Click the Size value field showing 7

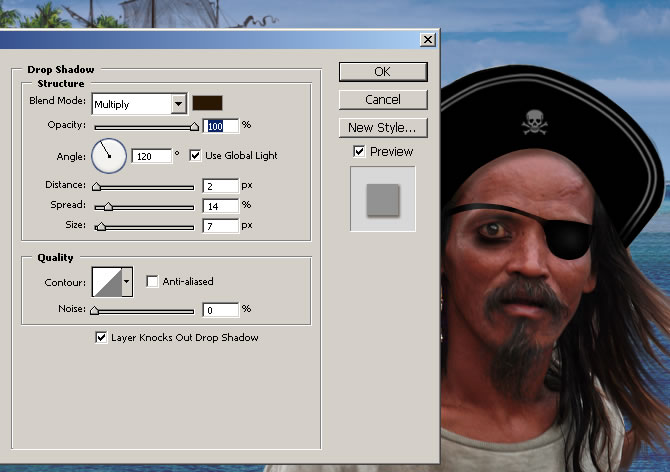tap(220, 226)
